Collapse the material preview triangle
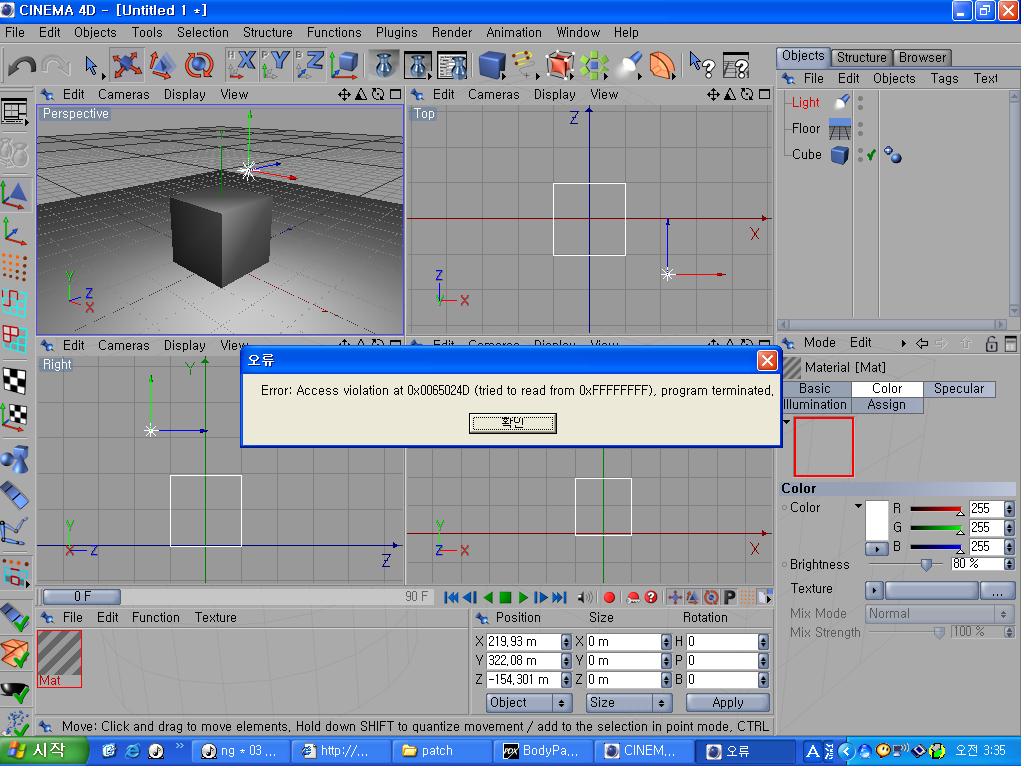The width and height of the screenshot is (1024, 768). tap(787, 423)
